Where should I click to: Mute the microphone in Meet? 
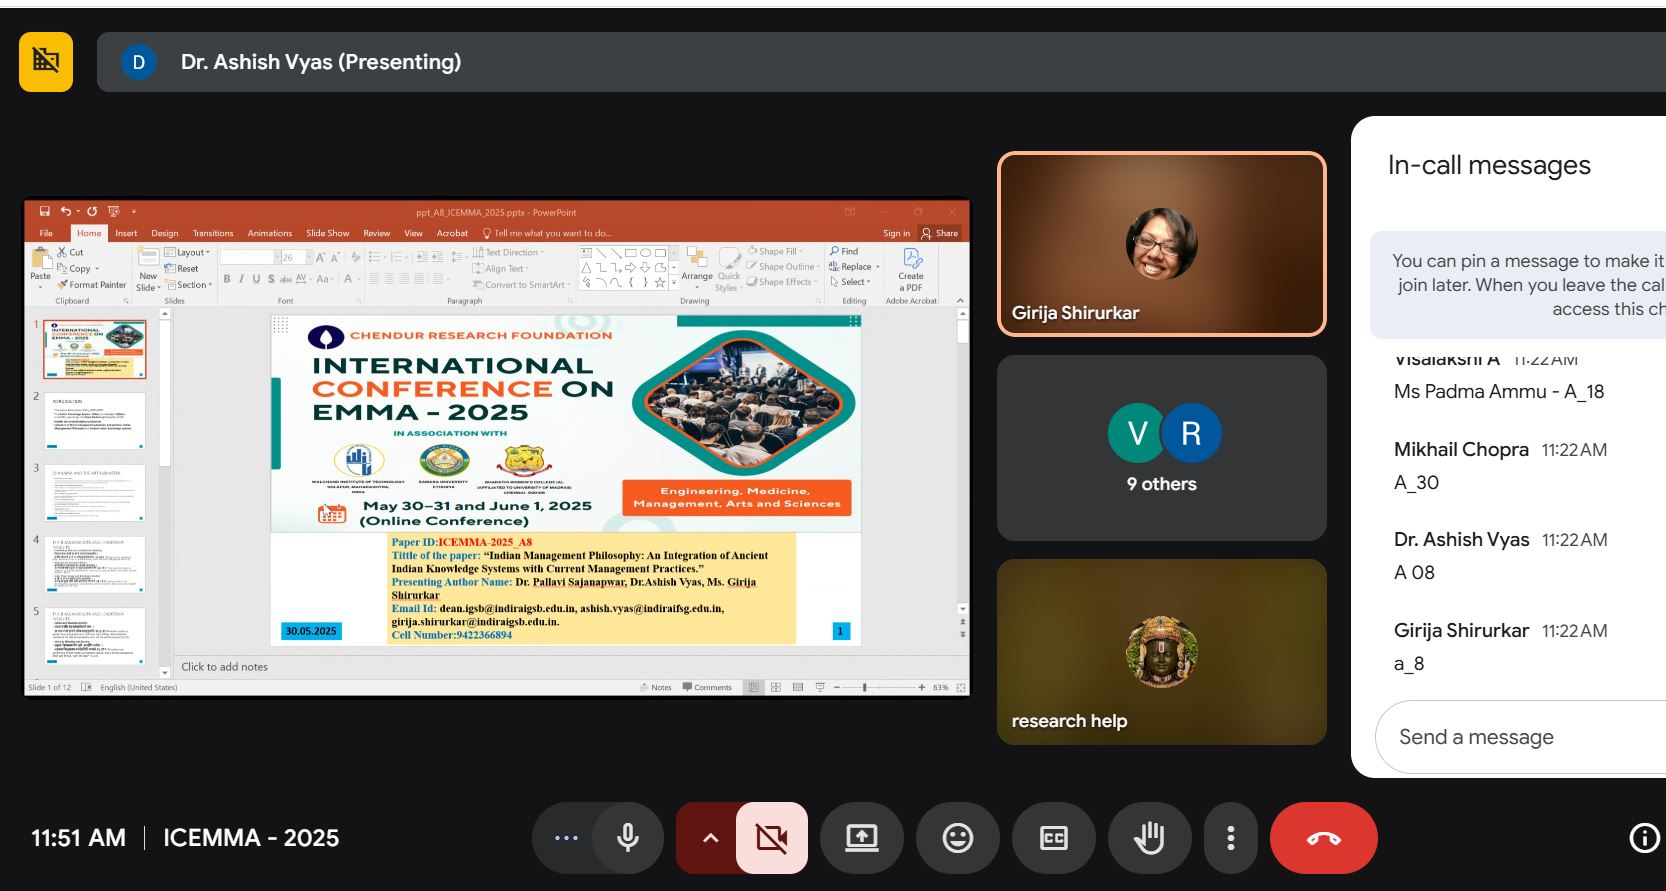pyautogui.click(x=628, y=838)
